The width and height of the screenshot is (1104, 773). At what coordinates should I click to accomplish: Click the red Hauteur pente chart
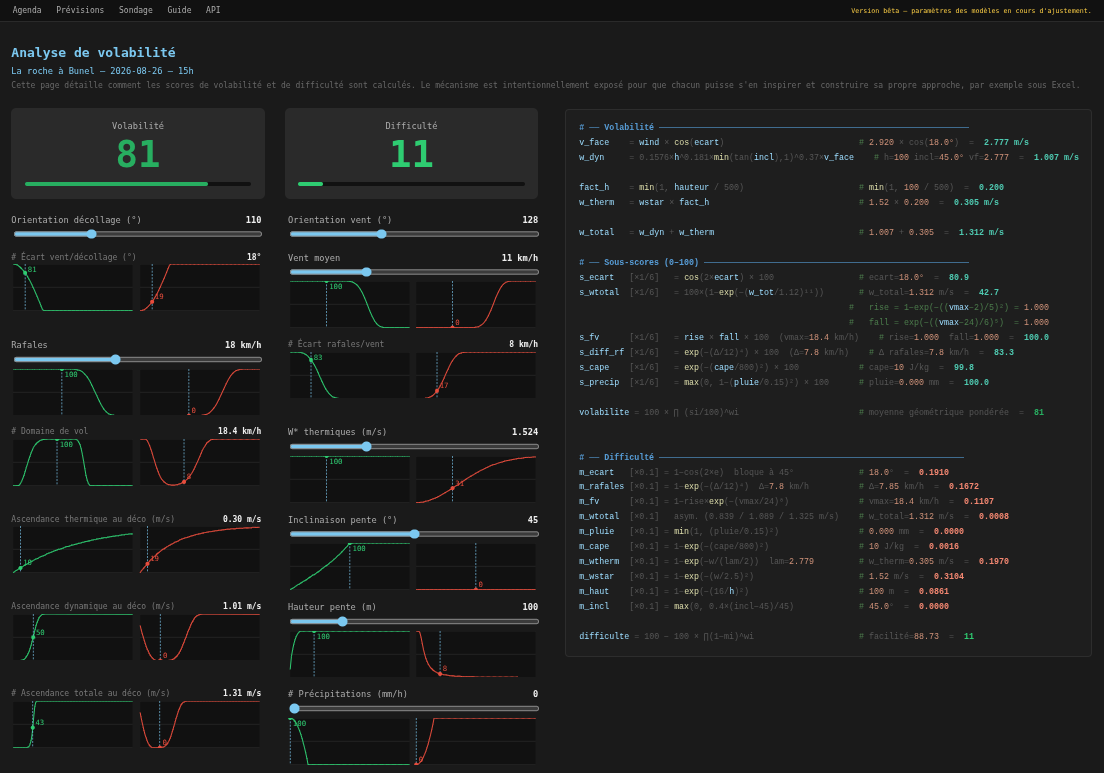[476, 653]
